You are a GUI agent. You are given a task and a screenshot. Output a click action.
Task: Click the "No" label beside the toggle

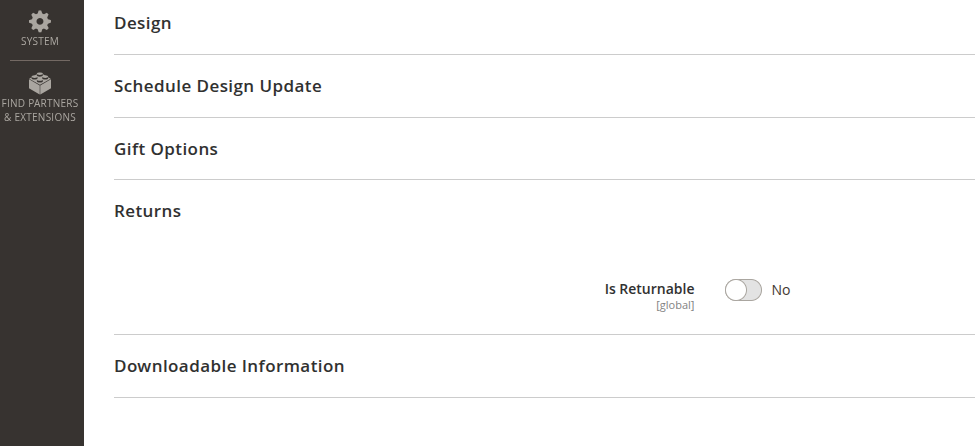coord(781,290)
